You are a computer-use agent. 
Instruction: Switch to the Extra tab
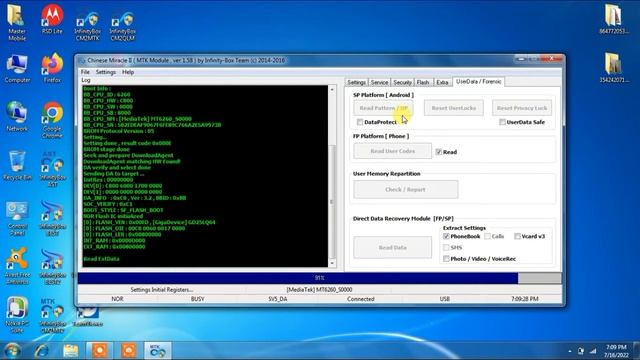[x=442, y=82]
